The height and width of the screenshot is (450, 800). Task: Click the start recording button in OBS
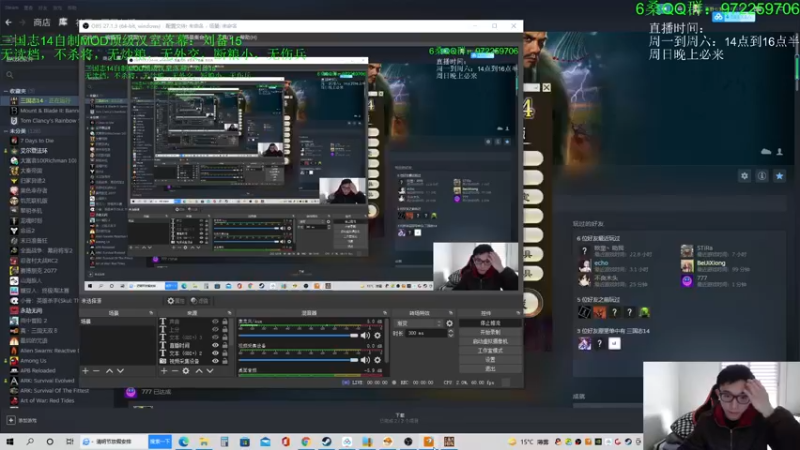490,332
